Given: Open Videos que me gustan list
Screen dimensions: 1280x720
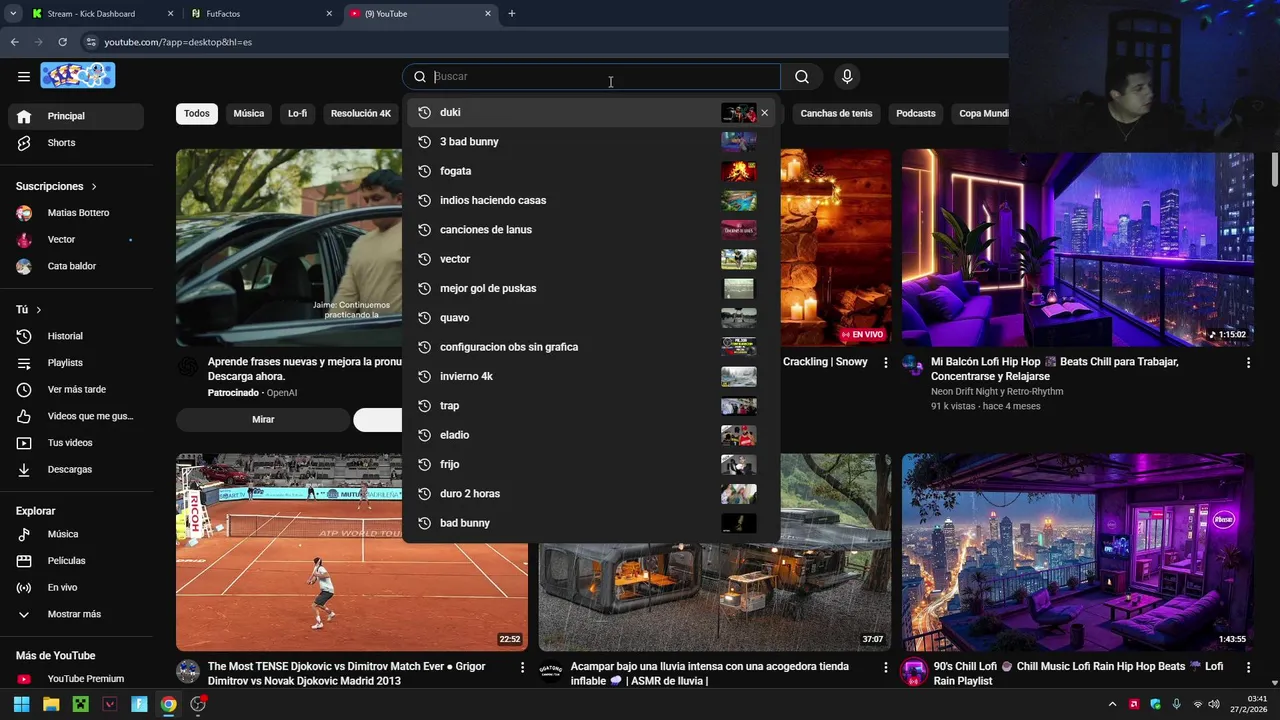Looking at the screenshot, I should pyautogui.click(x=76, y=416).
